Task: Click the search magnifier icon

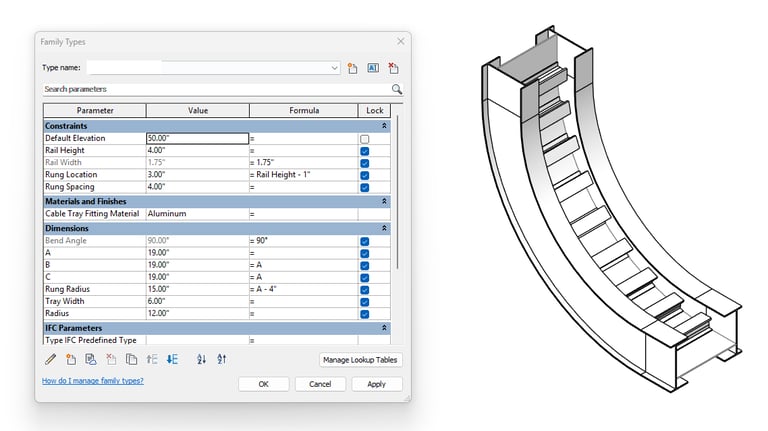Action: click(397, 89)
